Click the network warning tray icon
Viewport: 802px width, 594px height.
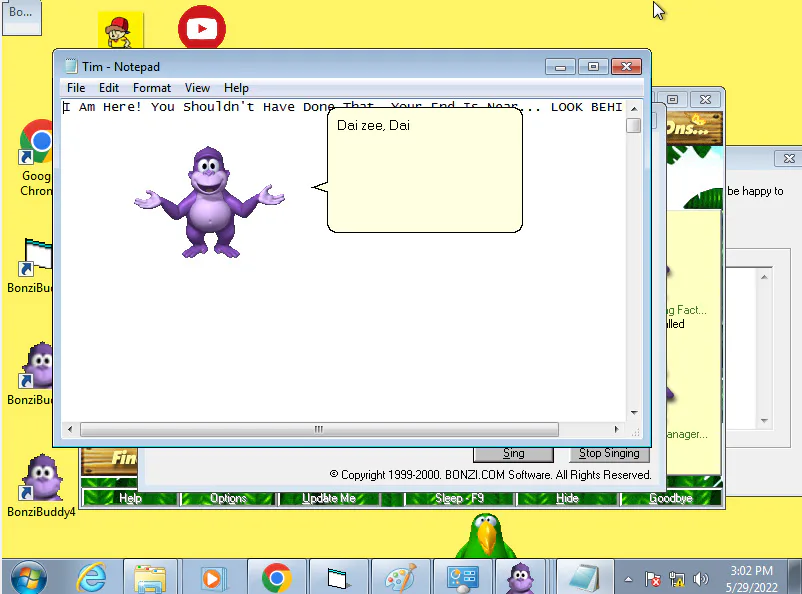[677, 579]
